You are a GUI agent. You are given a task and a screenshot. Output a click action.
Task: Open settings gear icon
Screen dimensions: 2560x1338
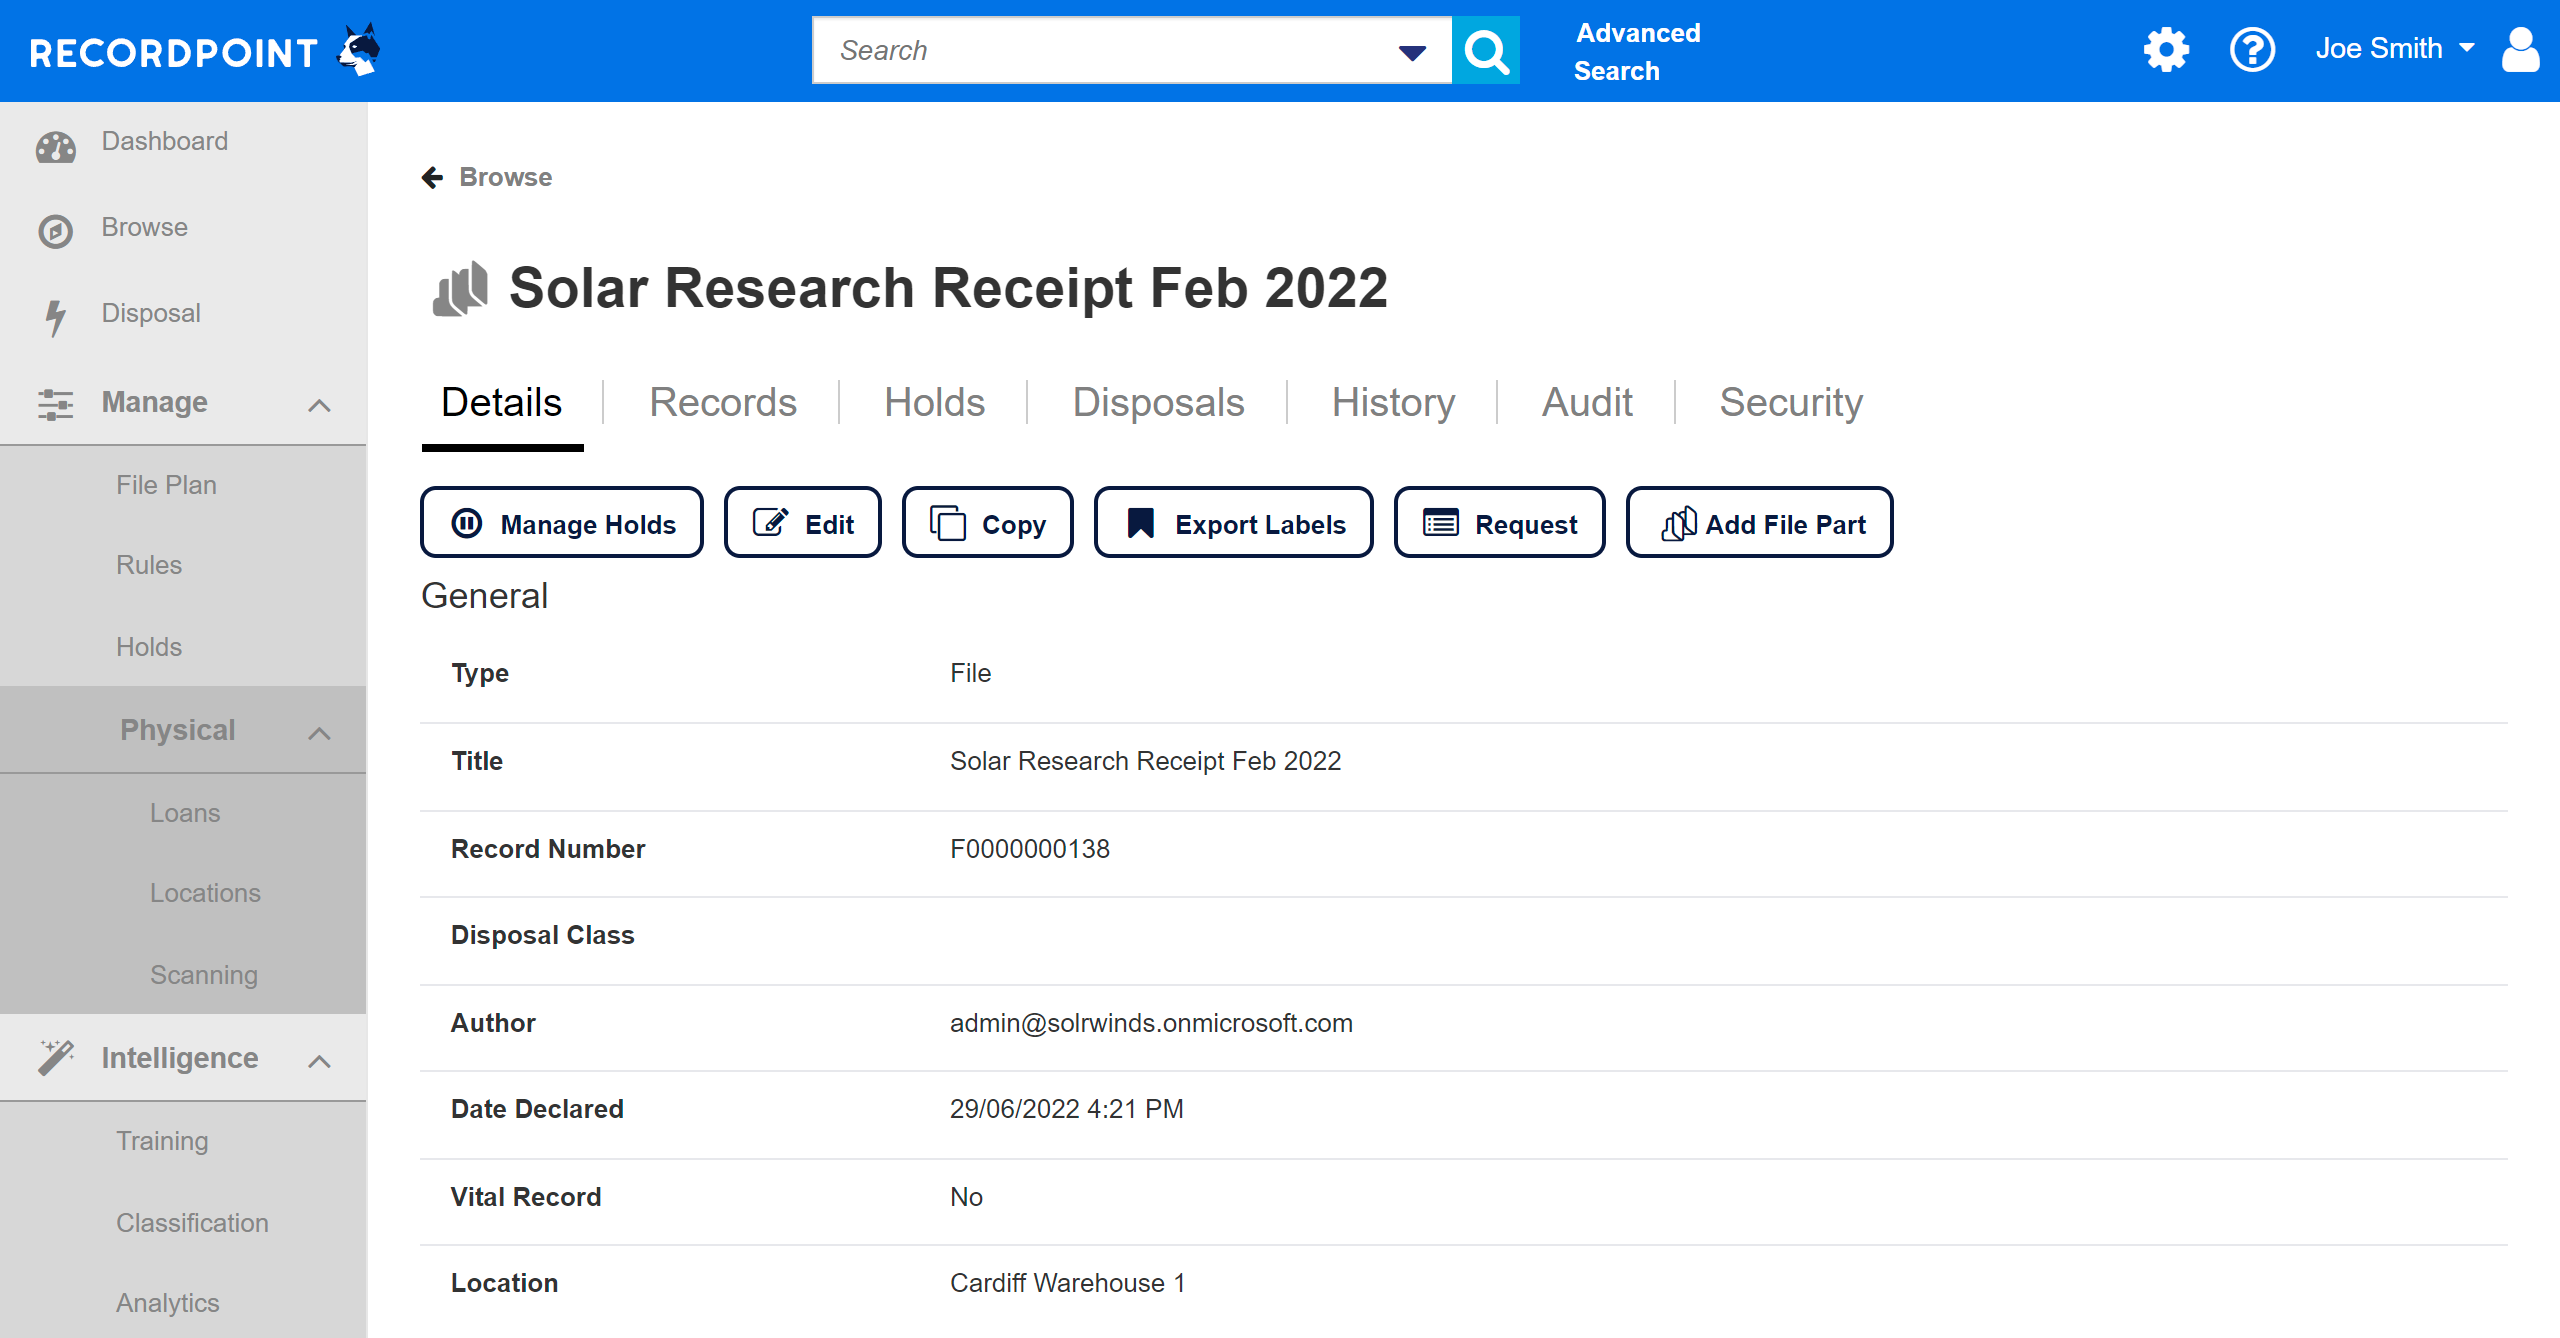point(2166,49)
